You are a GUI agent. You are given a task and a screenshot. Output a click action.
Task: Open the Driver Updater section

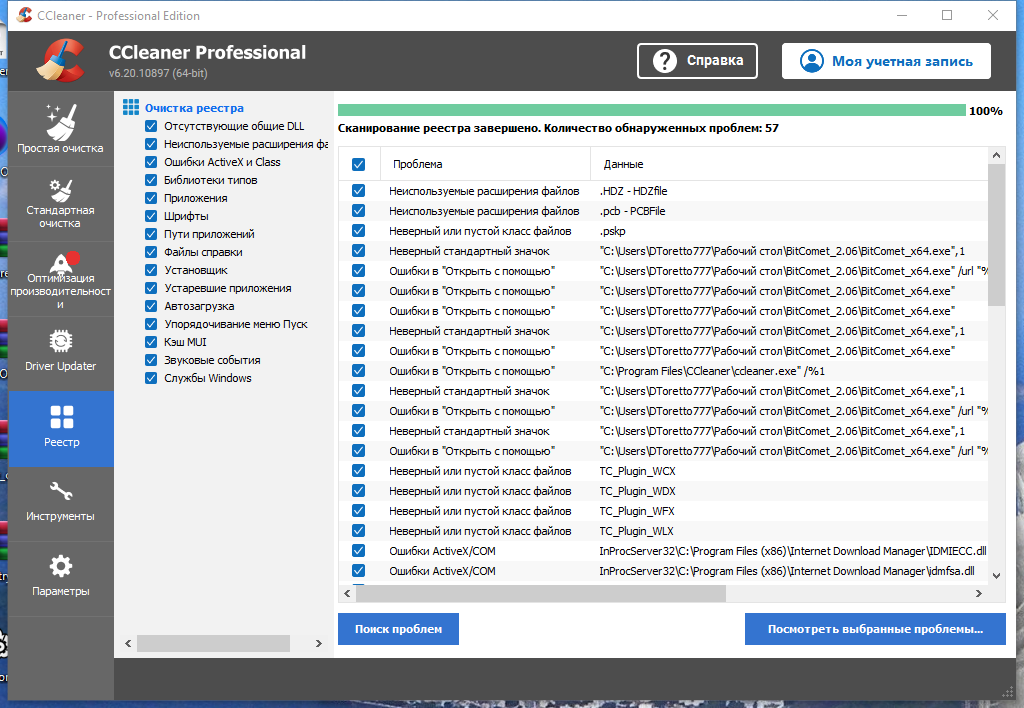pos(61,353)
